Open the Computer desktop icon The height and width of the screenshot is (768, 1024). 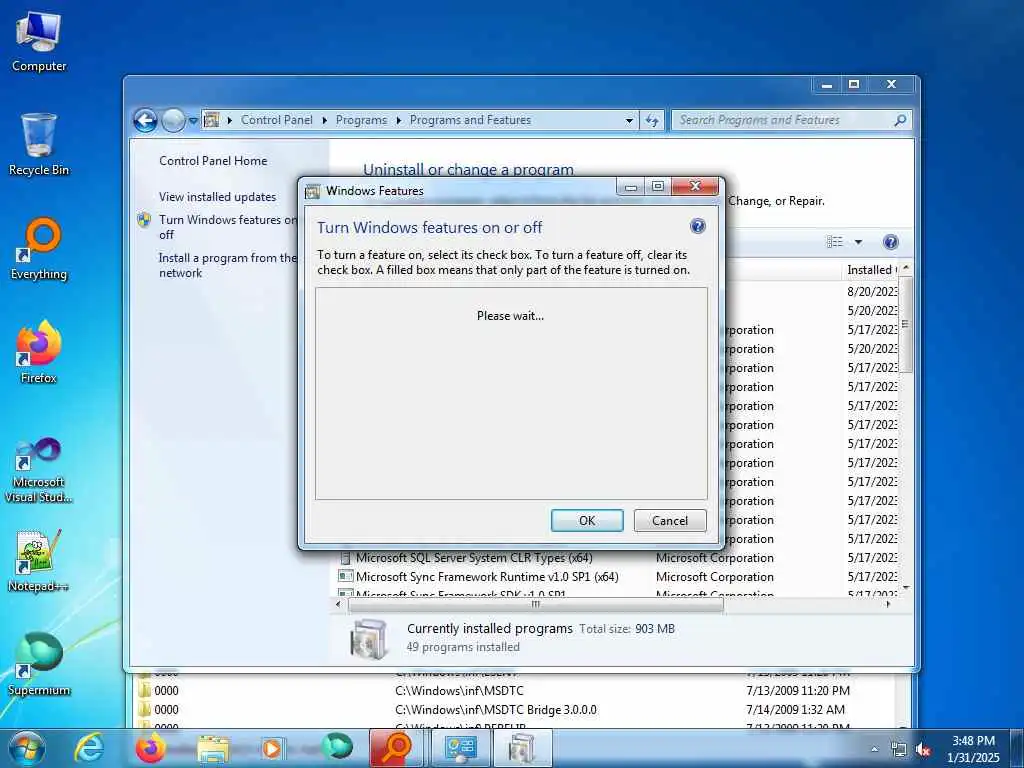pos(39,42)
